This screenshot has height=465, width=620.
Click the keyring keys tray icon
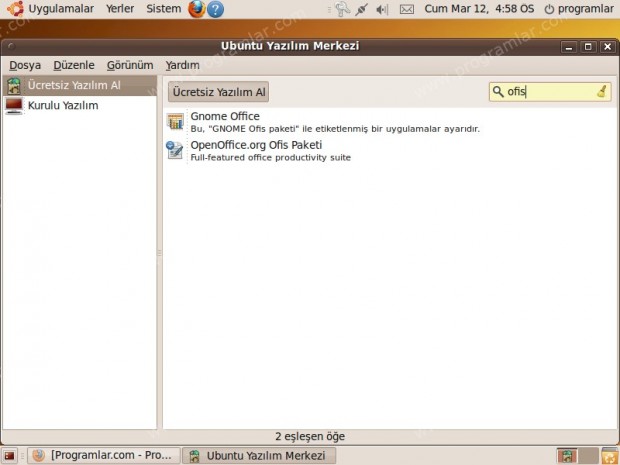coord(342,9)
